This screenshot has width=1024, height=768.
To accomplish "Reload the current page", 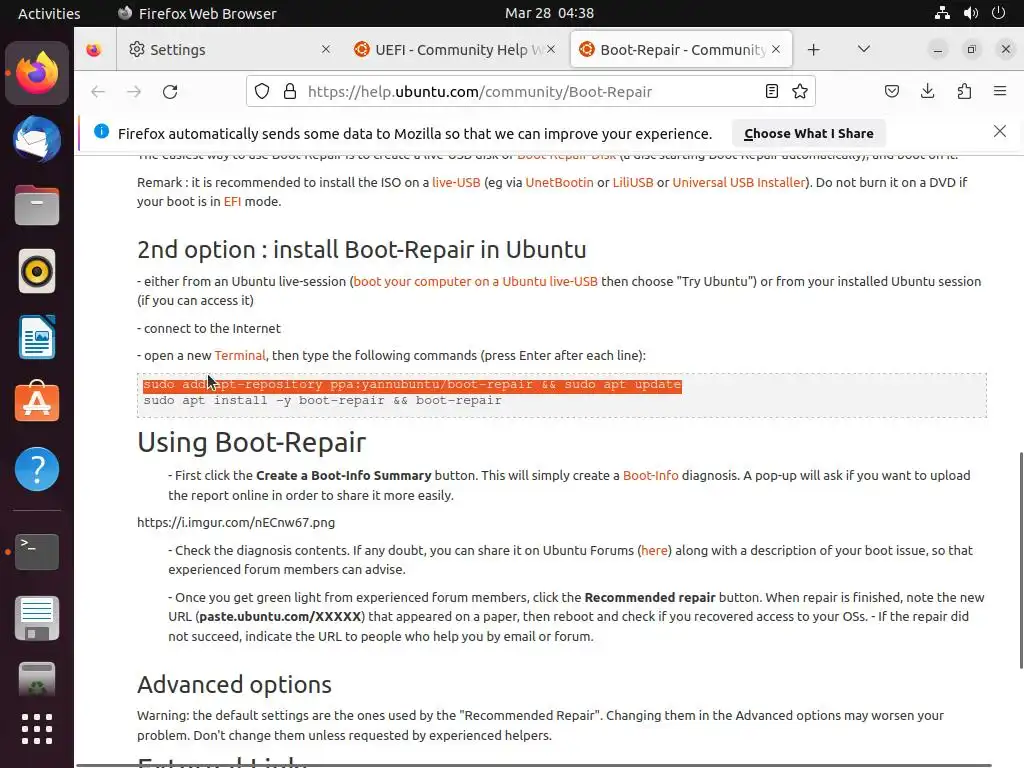I will [170, 91].
